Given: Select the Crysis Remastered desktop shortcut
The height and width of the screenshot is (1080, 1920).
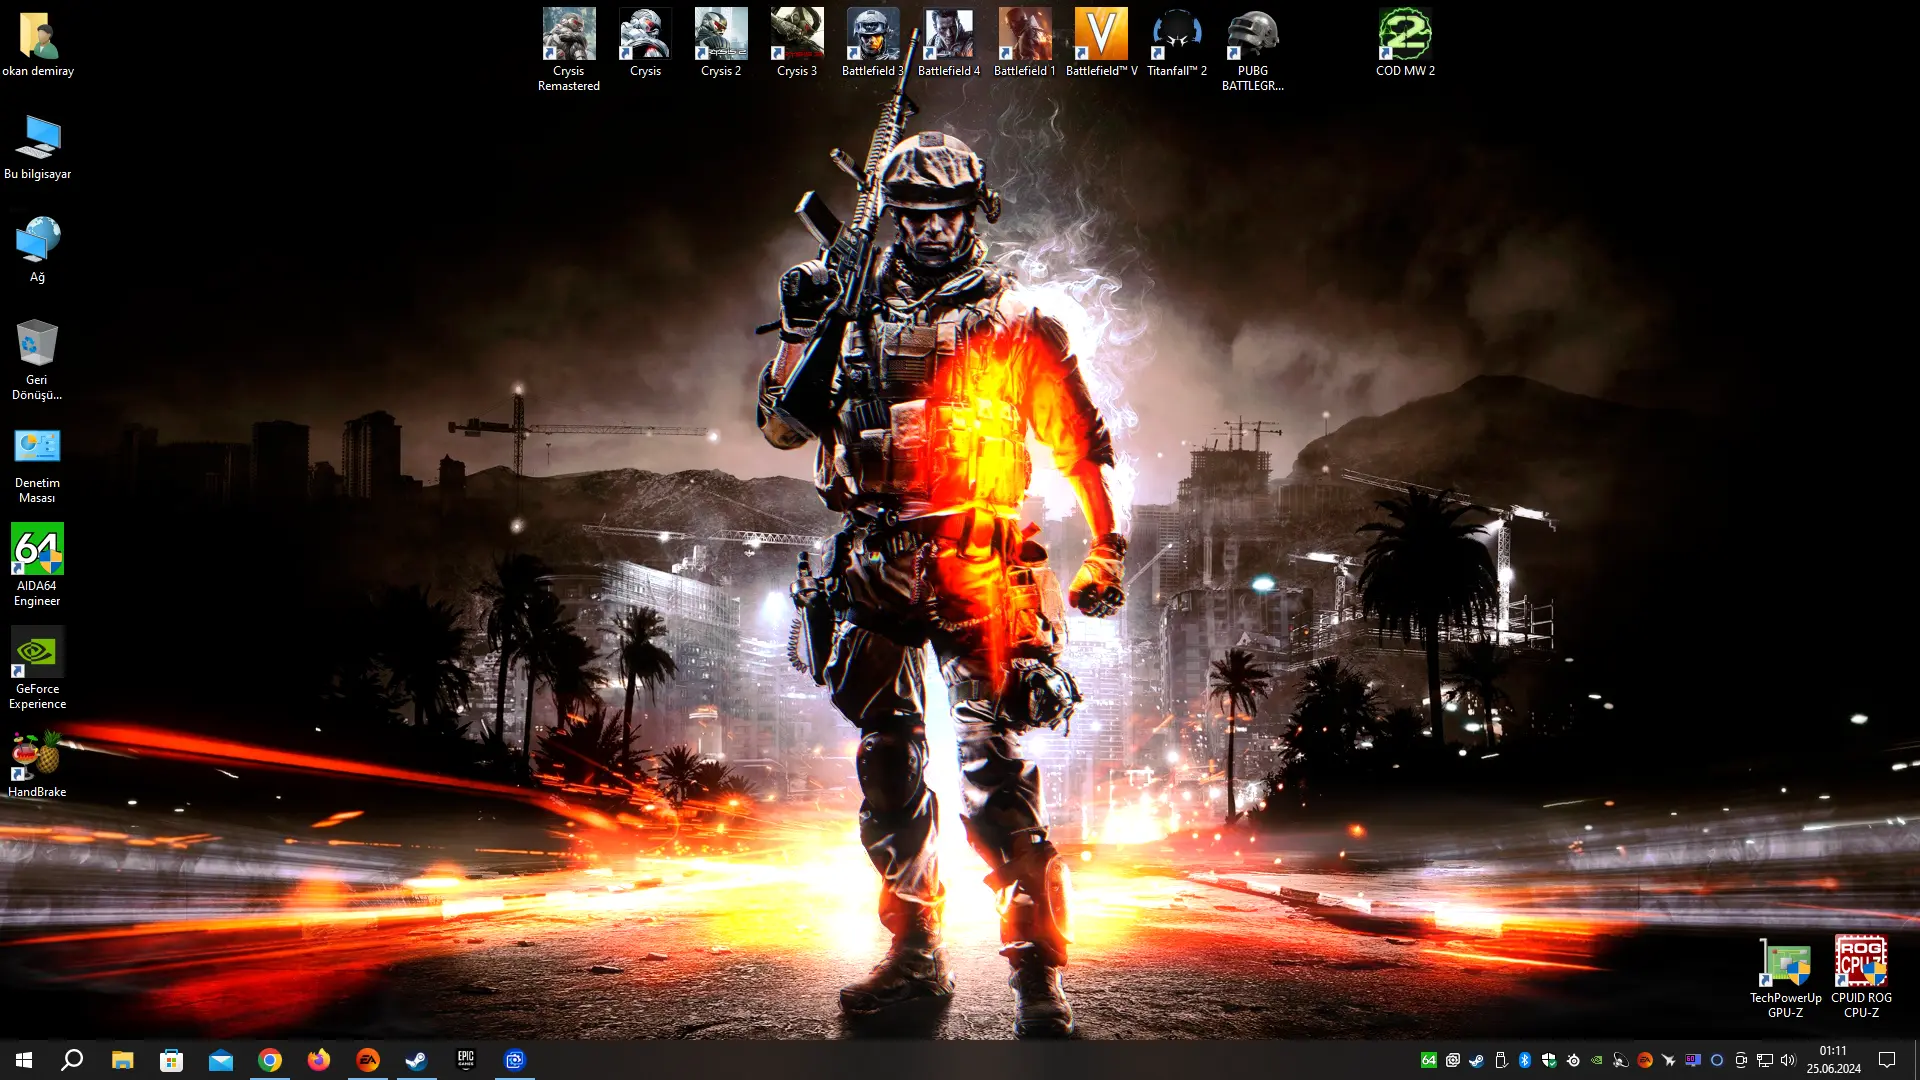Looking at the screenshot, I should click(x=569, y=50).
